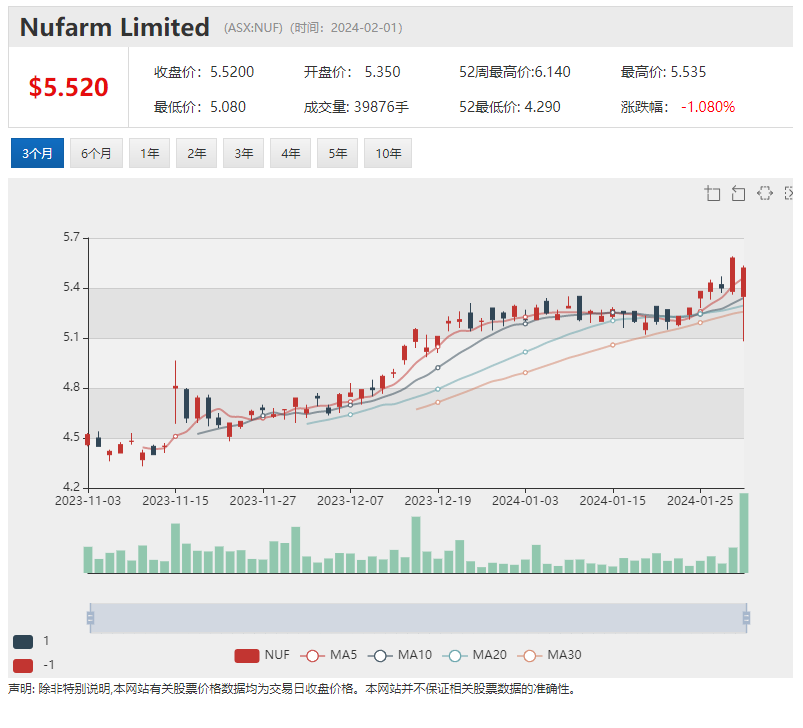The image size is (803, 728).
Task: Click the 成交量: 39876手 value
Action: 356,107
